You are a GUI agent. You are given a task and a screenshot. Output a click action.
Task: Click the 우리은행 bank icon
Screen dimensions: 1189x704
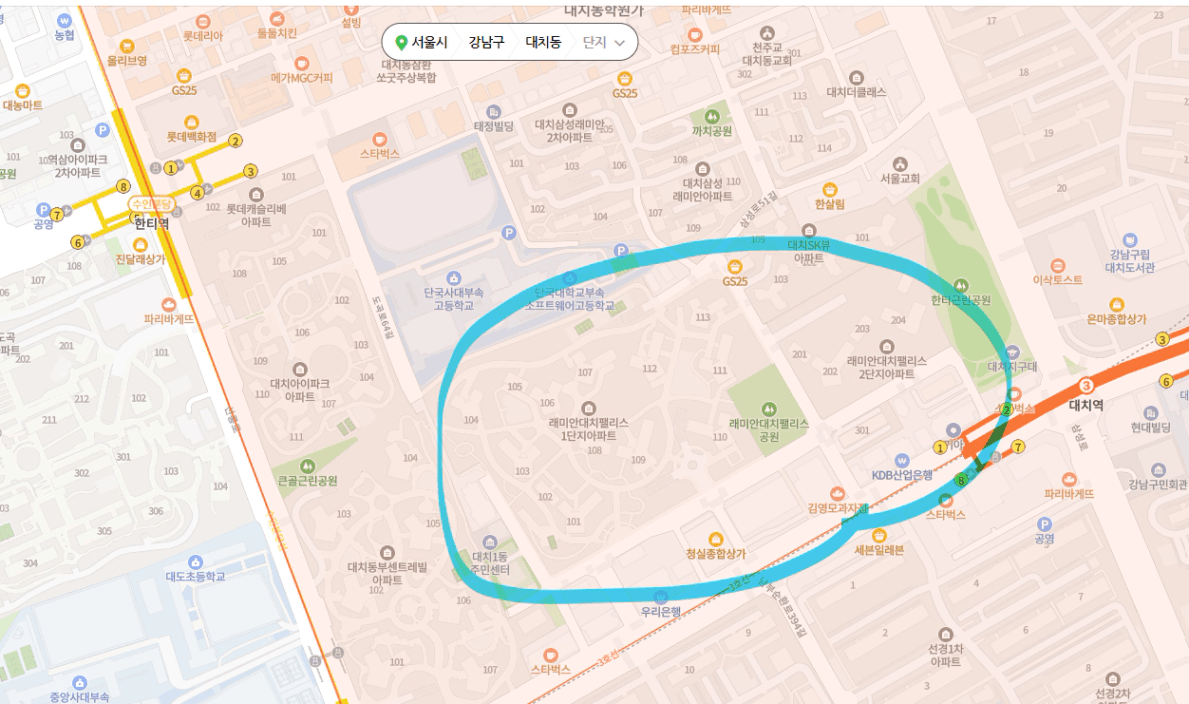(x=660, y=597)
